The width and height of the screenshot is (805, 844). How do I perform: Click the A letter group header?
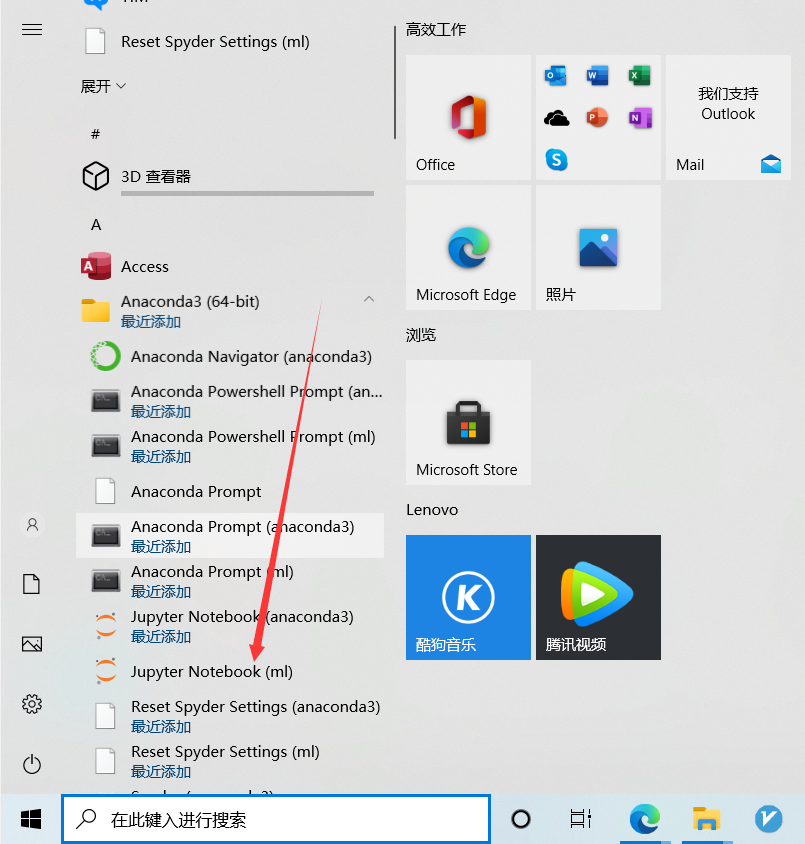pyautogui.click(x=96, y=224)
